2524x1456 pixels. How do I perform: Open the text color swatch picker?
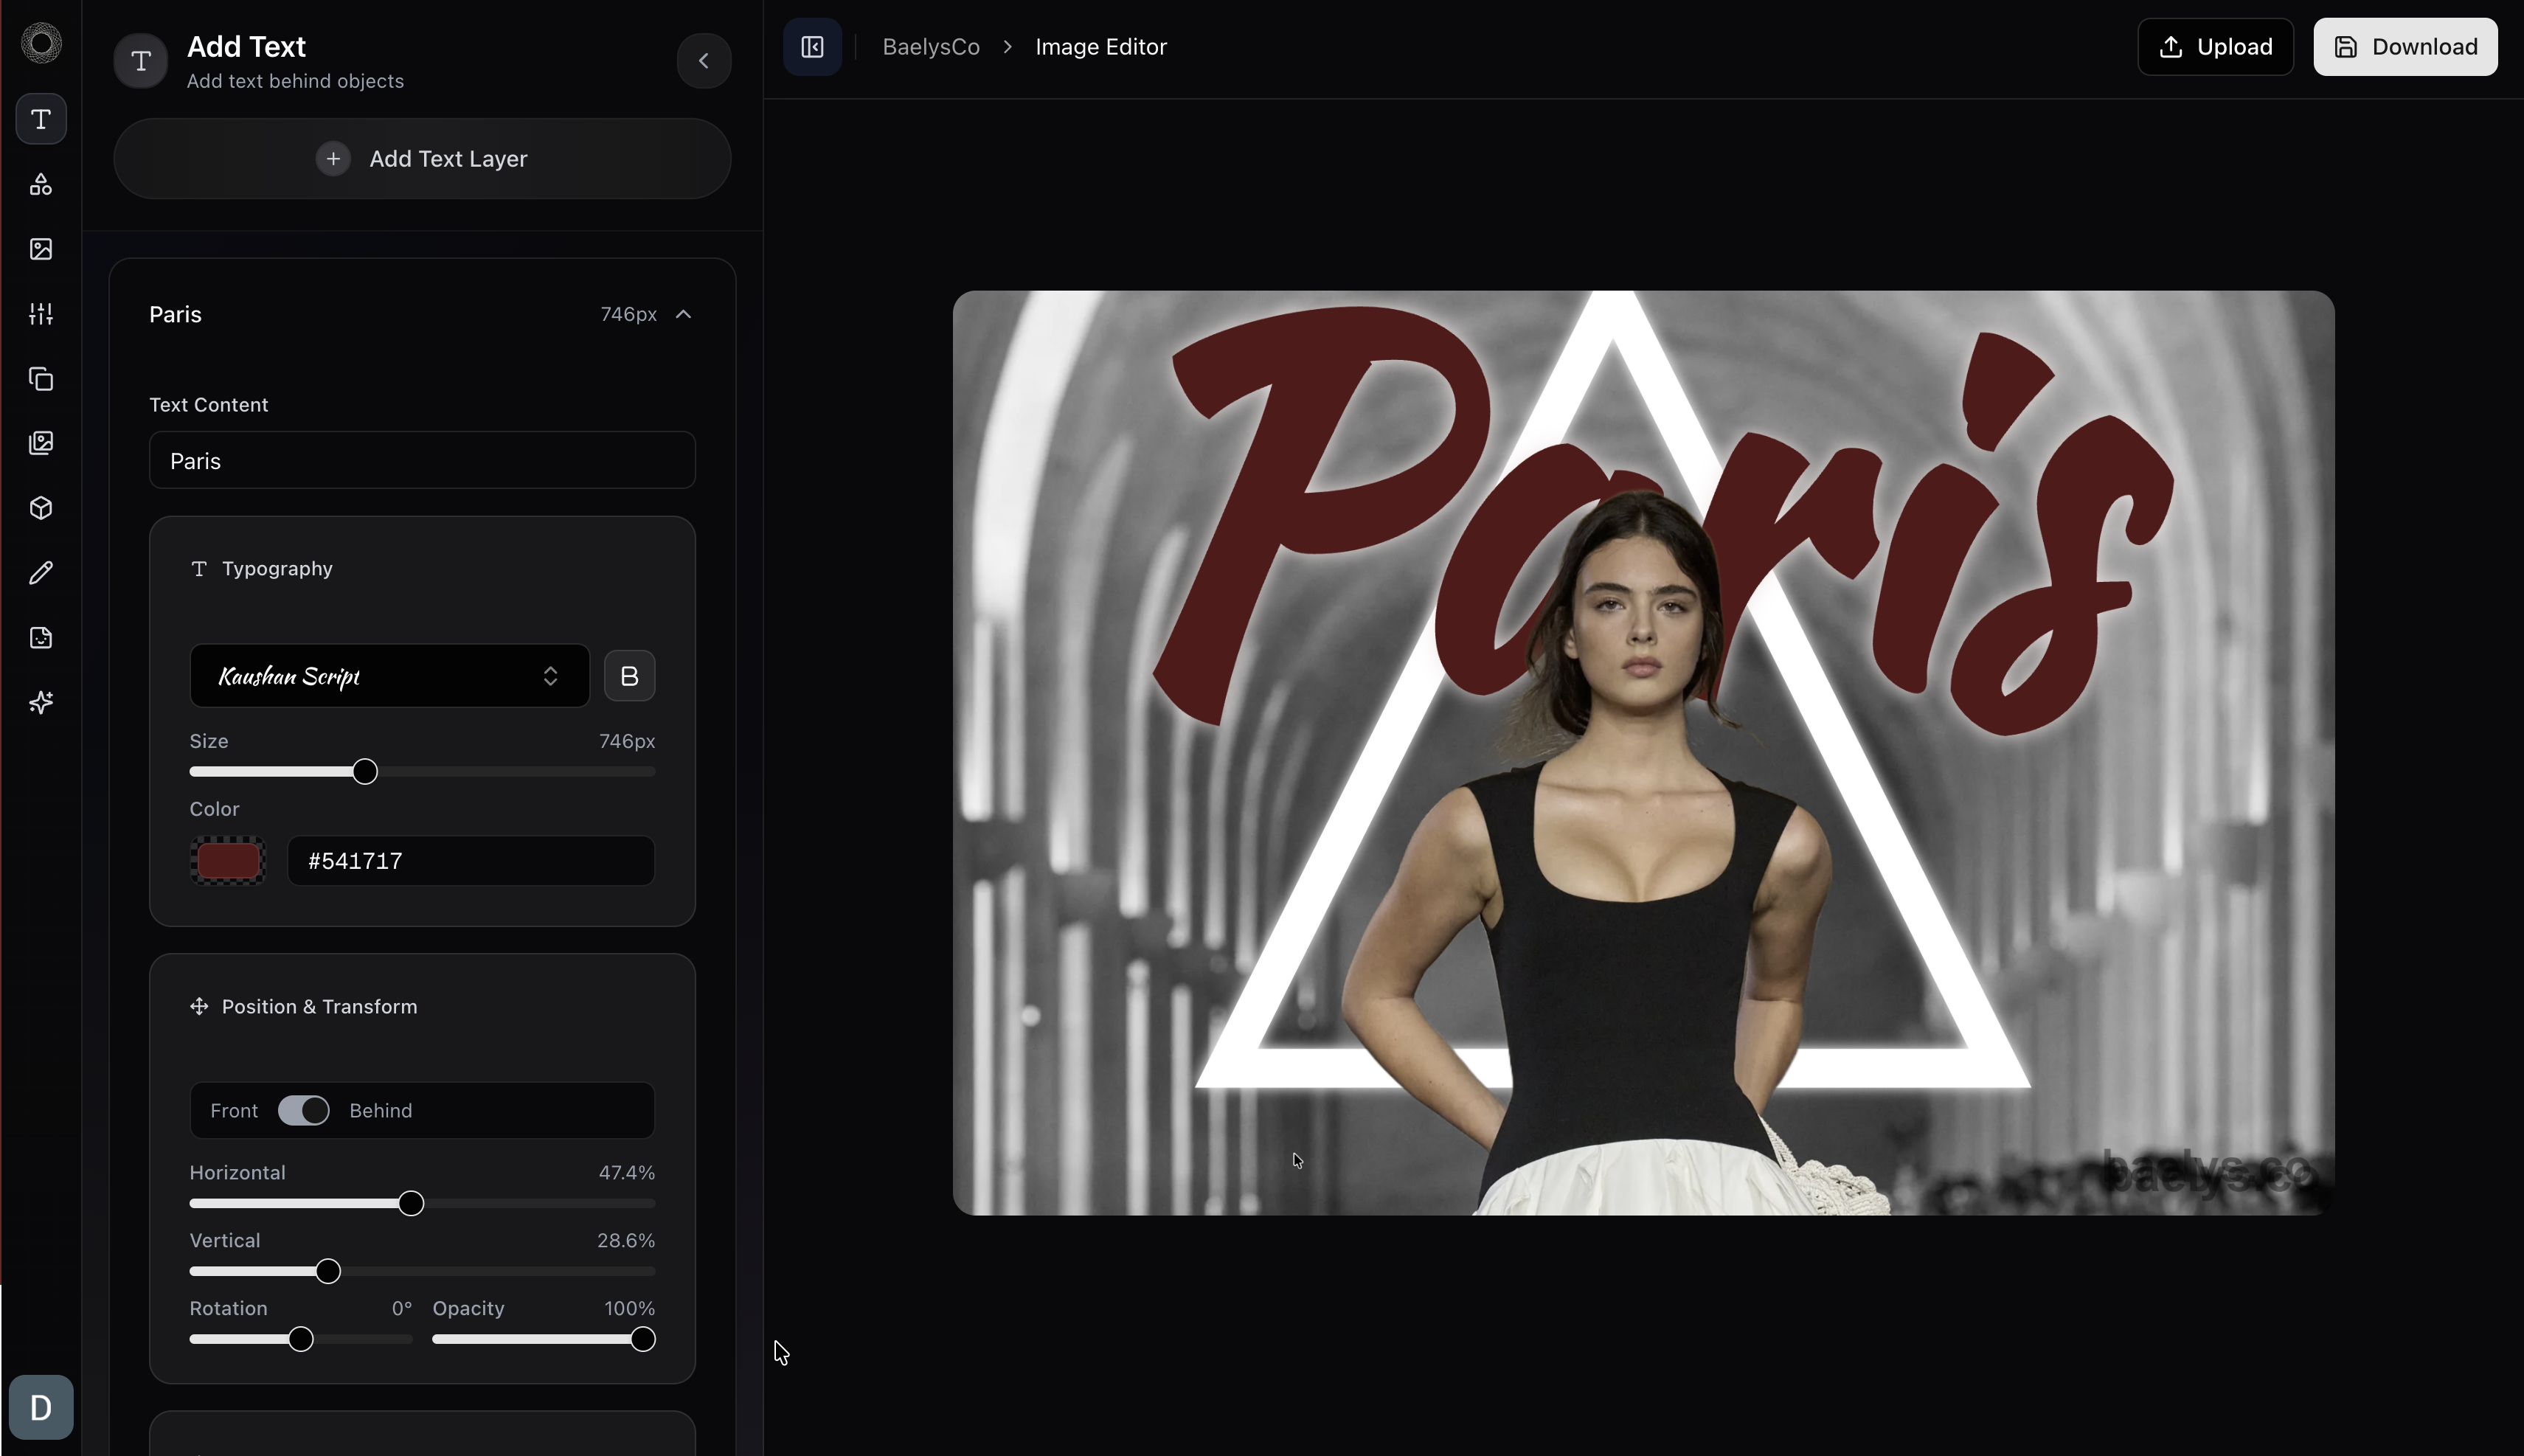(227, 859)
